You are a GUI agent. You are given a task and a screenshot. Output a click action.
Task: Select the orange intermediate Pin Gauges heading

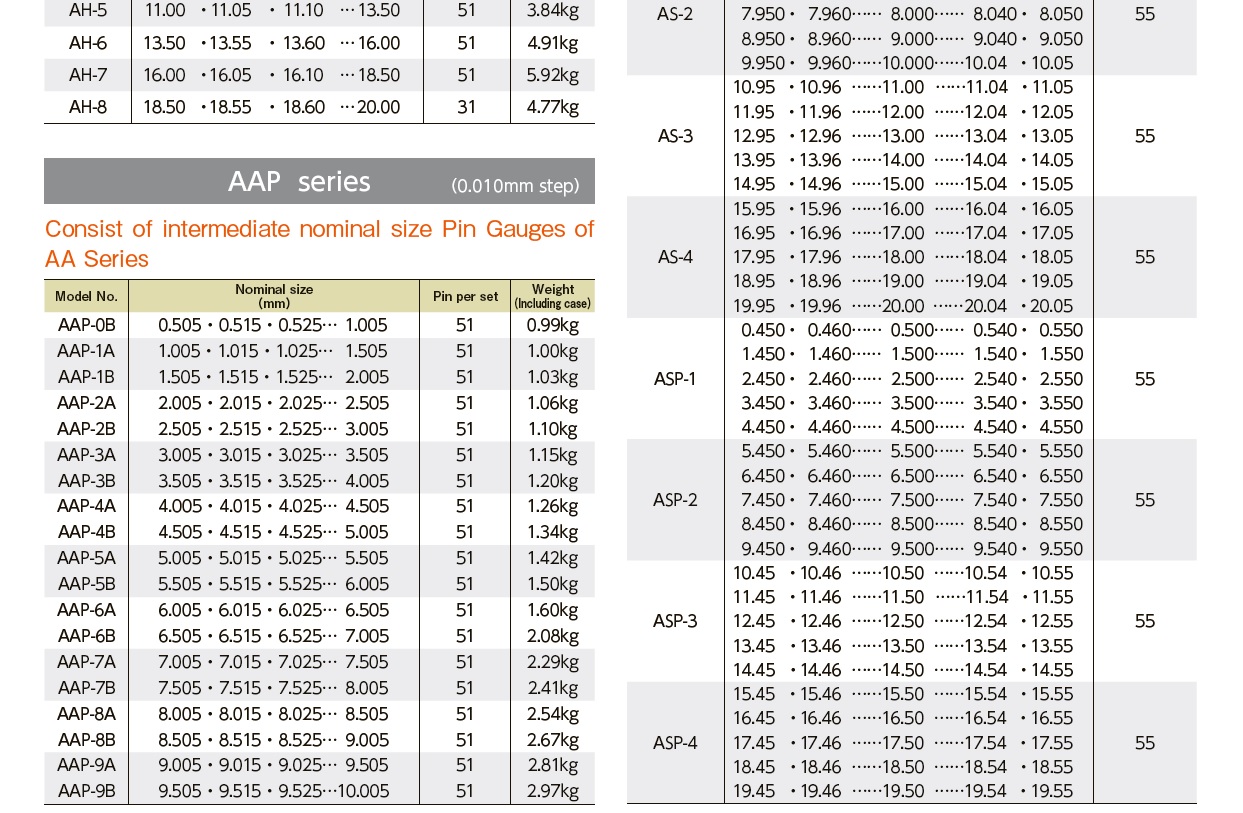(319, 244)
